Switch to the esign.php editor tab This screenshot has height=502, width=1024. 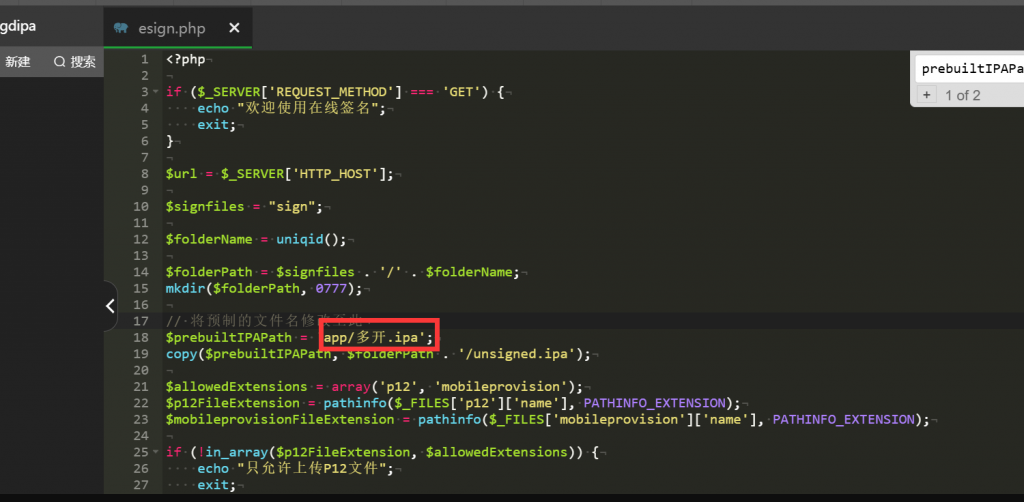point(171,28)
